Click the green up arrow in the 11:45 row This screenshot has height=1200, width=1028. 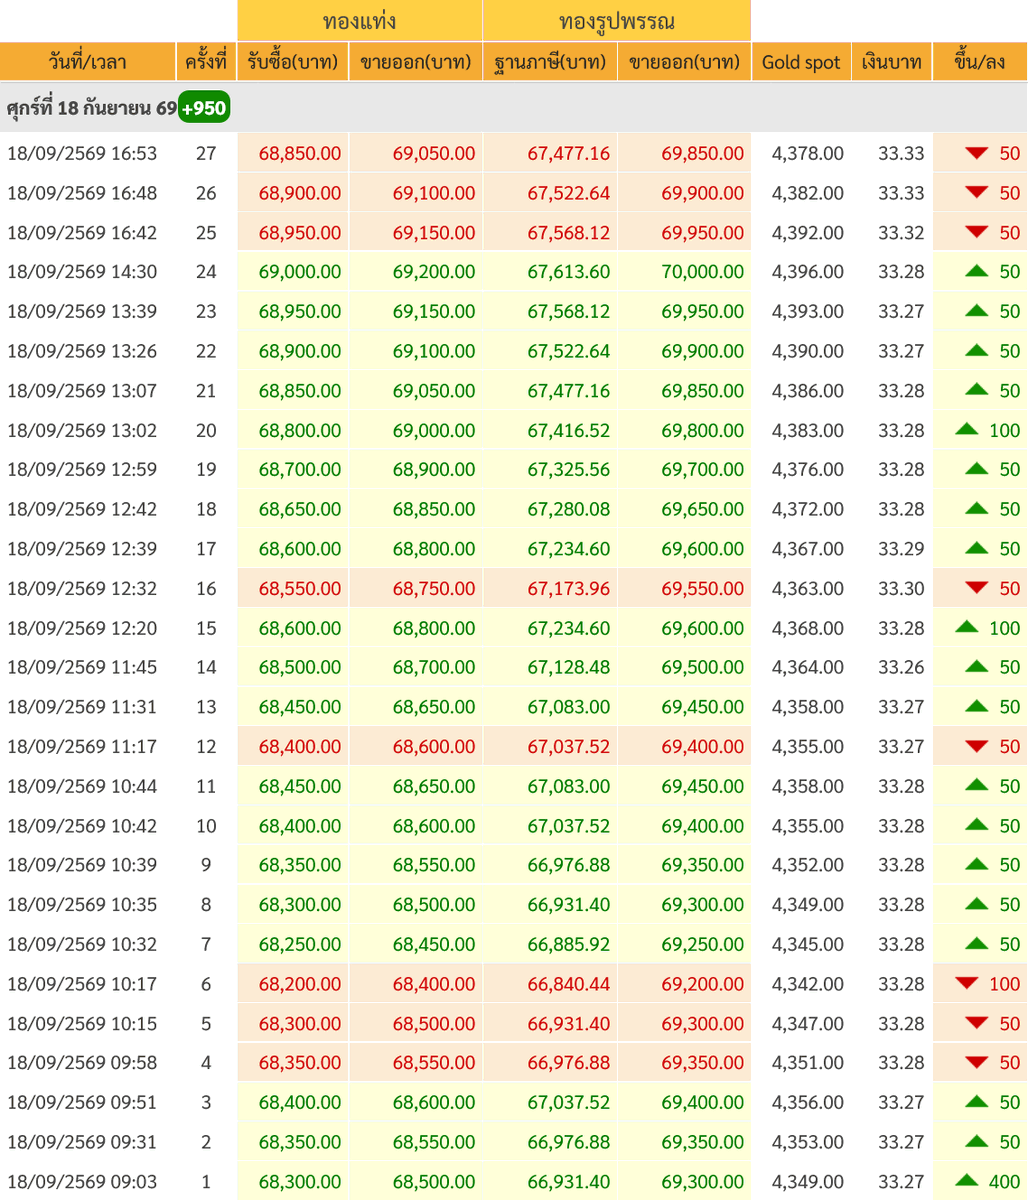coord(977,667)
